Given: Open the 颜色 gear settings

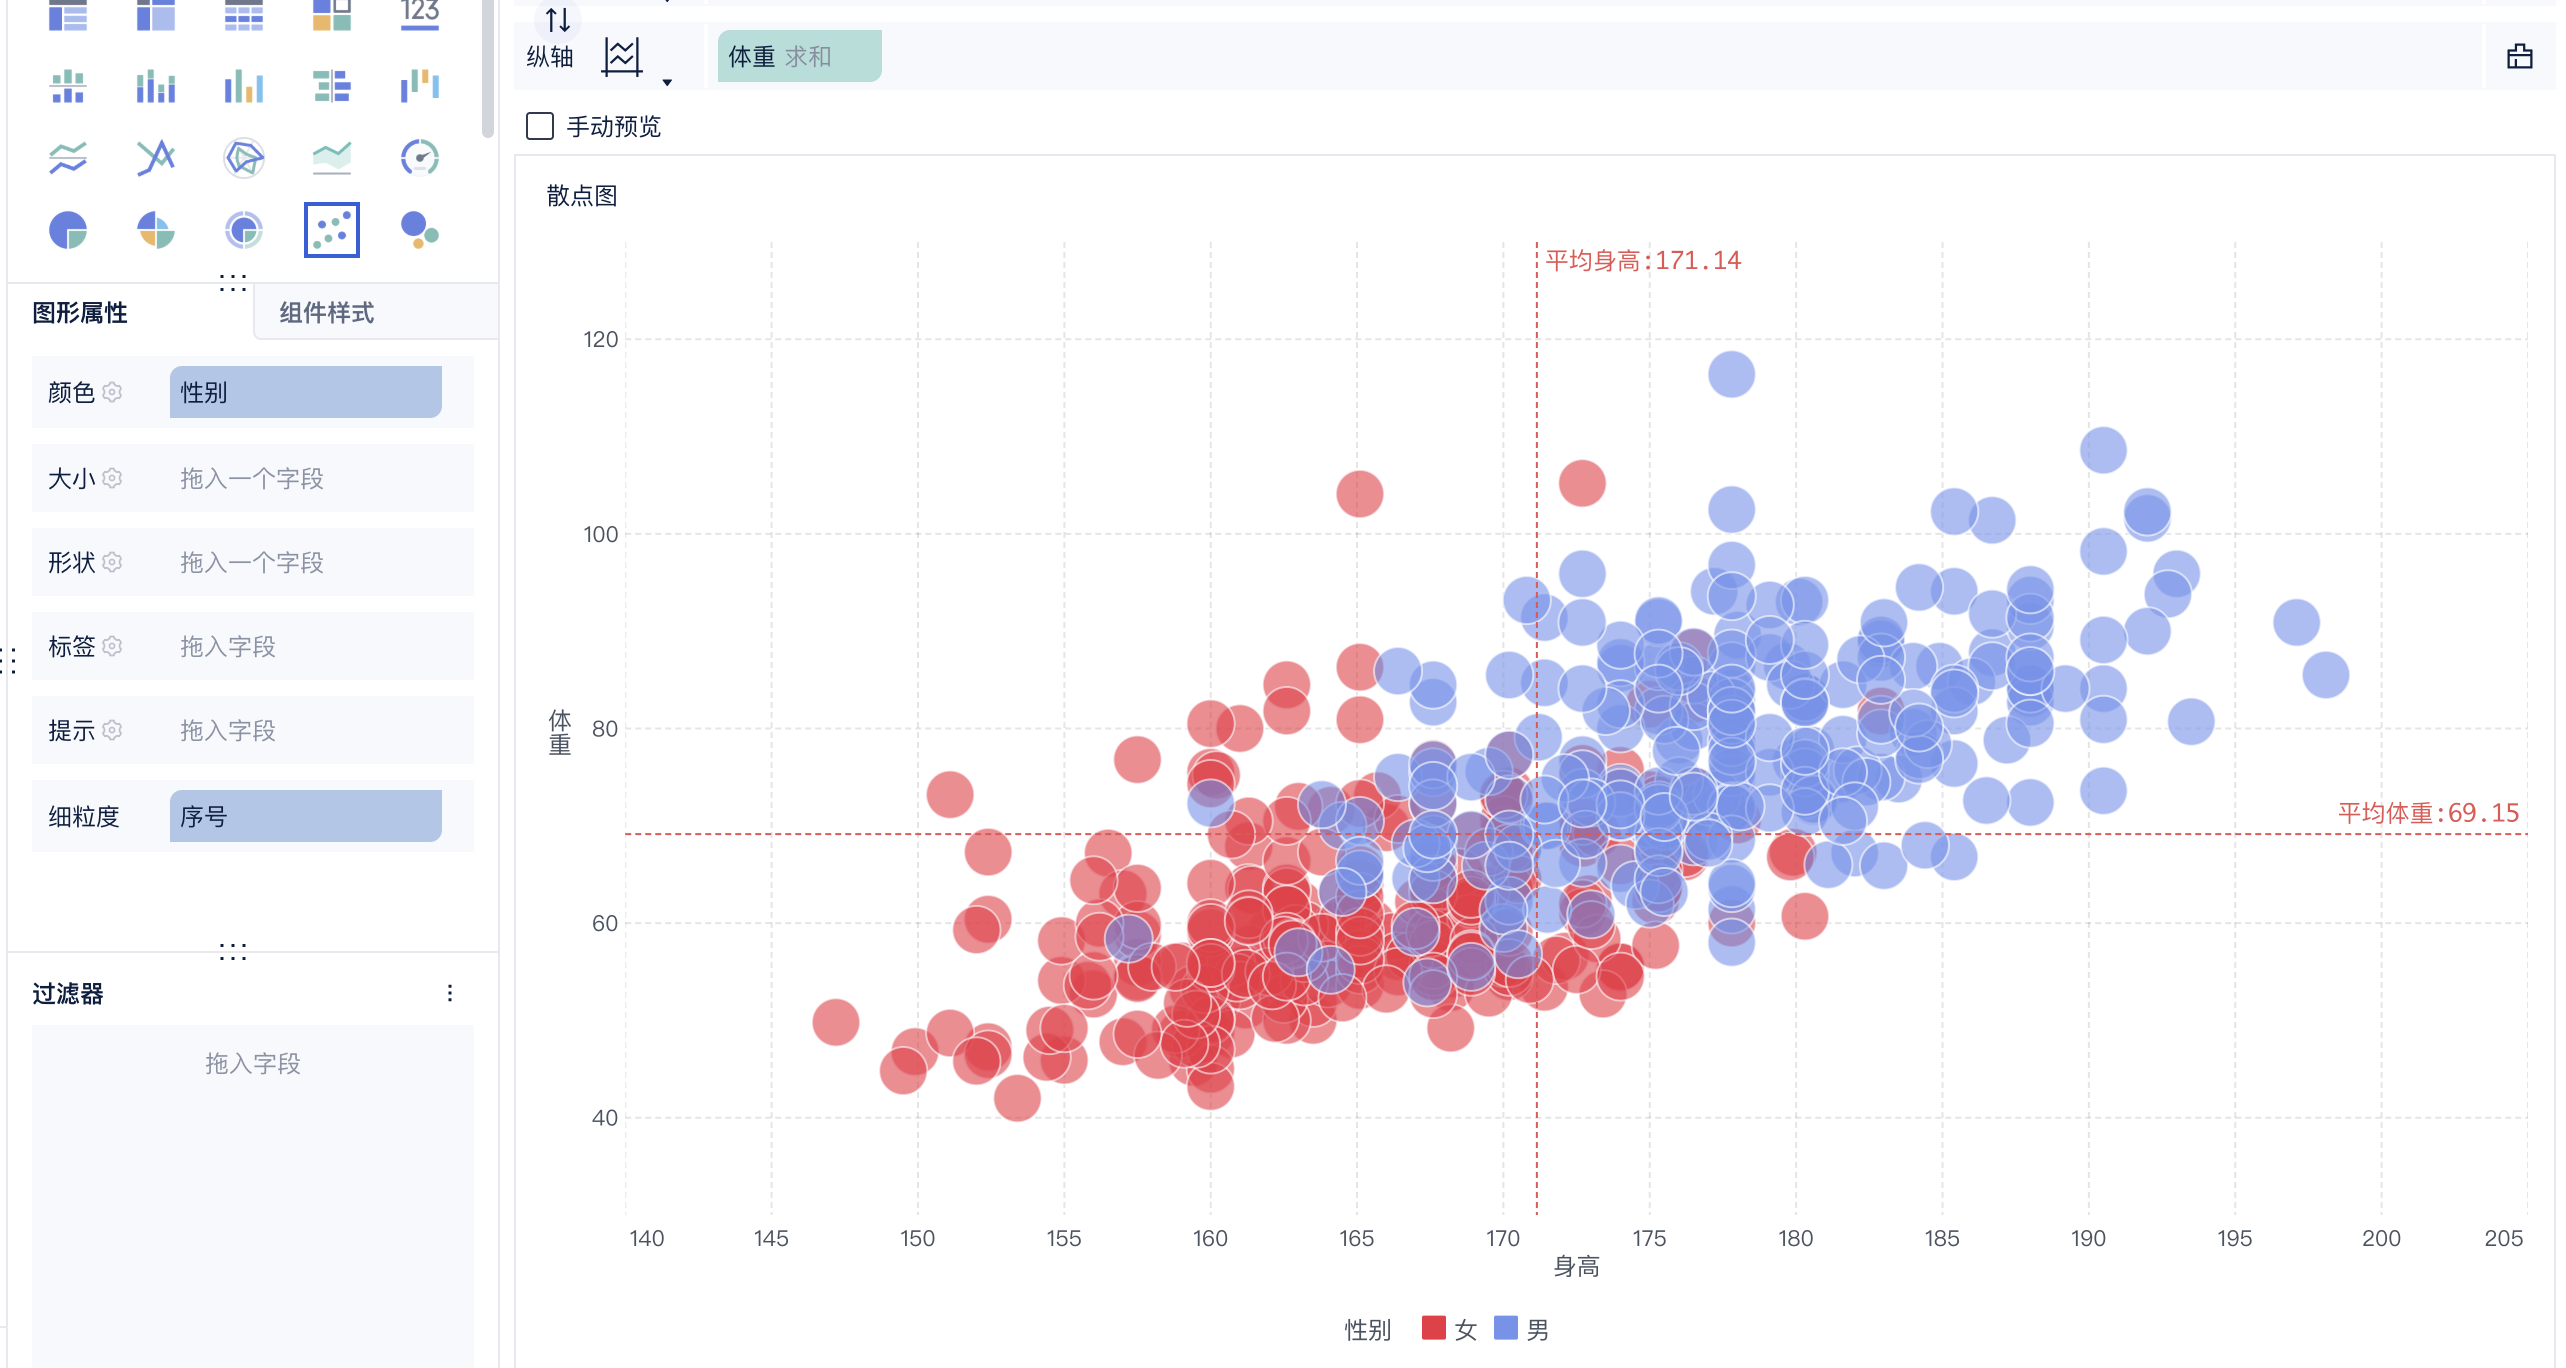Looking at the screenshot, I should [x=112, y=392].
